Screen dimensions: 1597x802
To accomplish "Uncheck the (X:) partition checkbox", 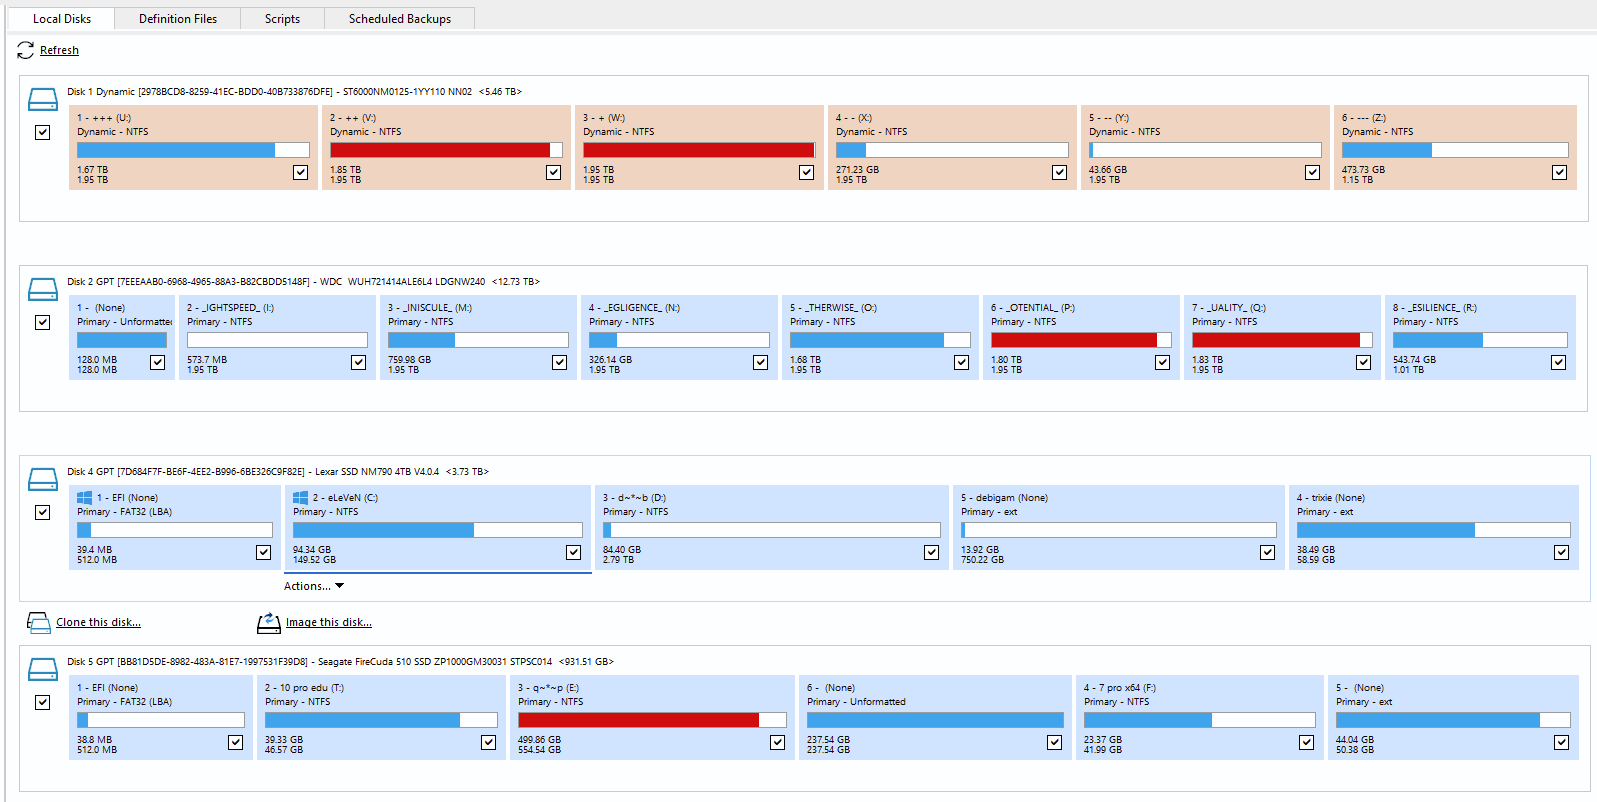I will 1059,172.
